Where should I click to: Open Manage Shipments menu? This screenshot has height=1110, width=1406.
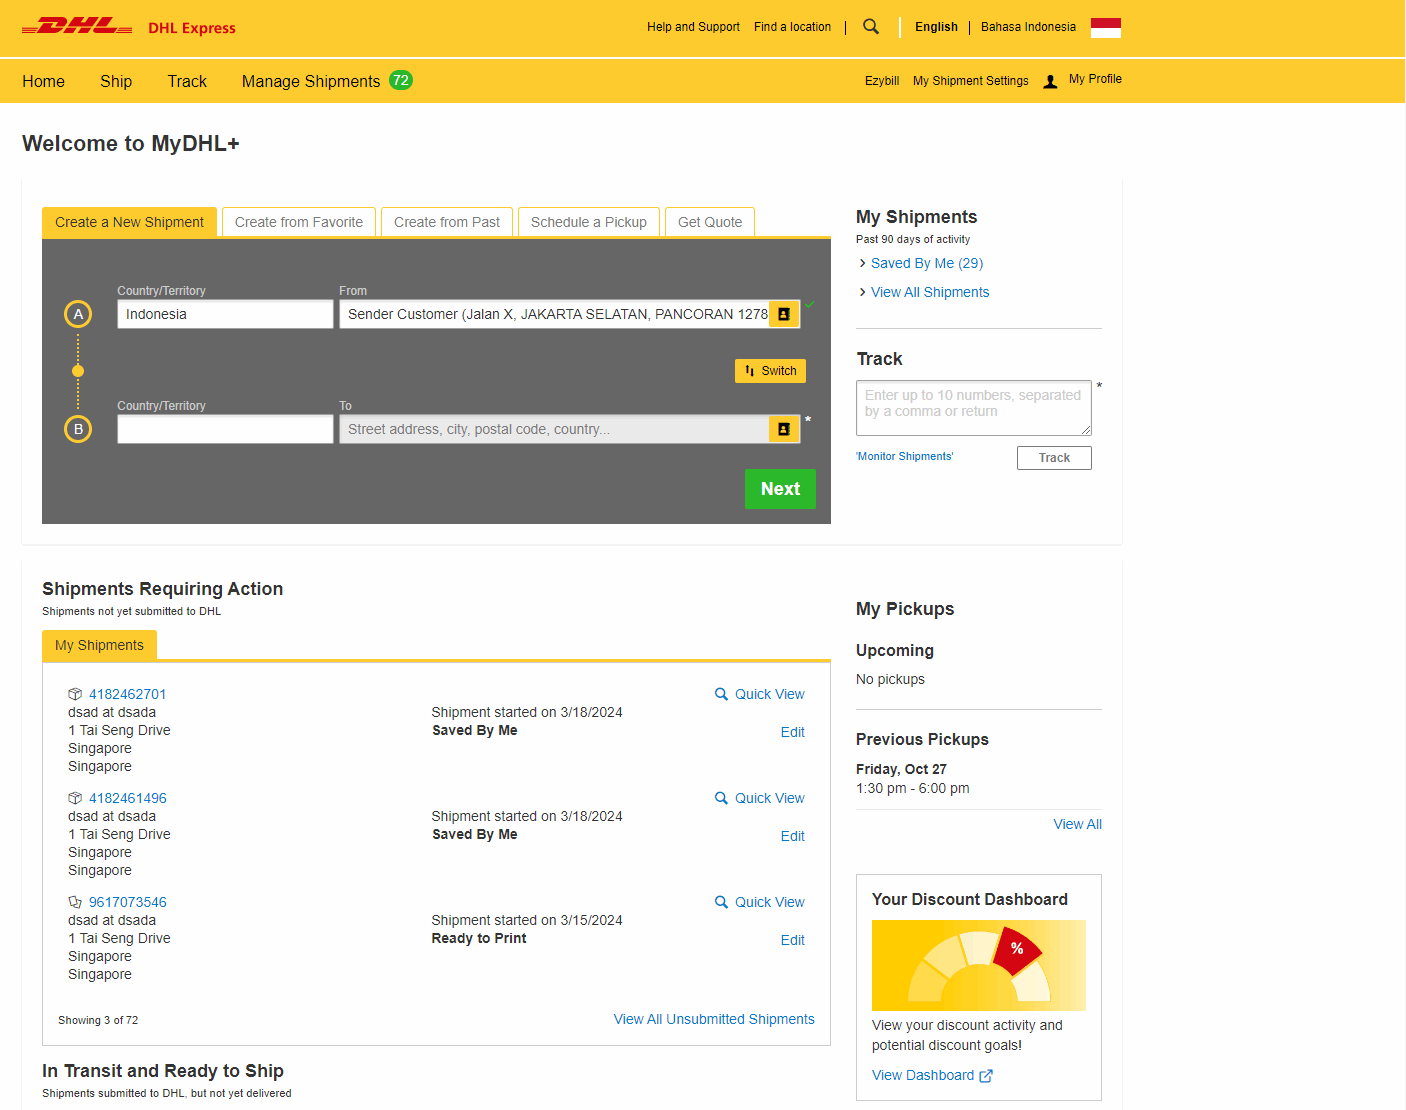(311, 81)
